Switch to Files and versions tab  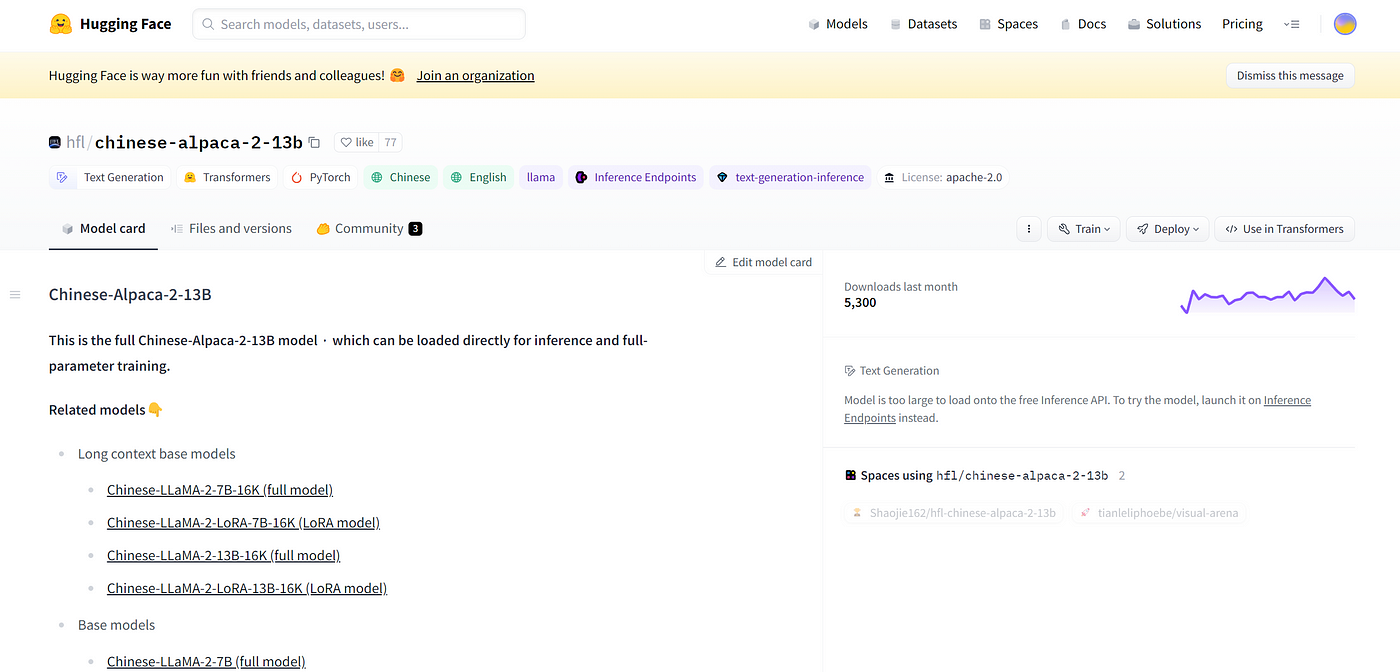[x=231, y=228]
